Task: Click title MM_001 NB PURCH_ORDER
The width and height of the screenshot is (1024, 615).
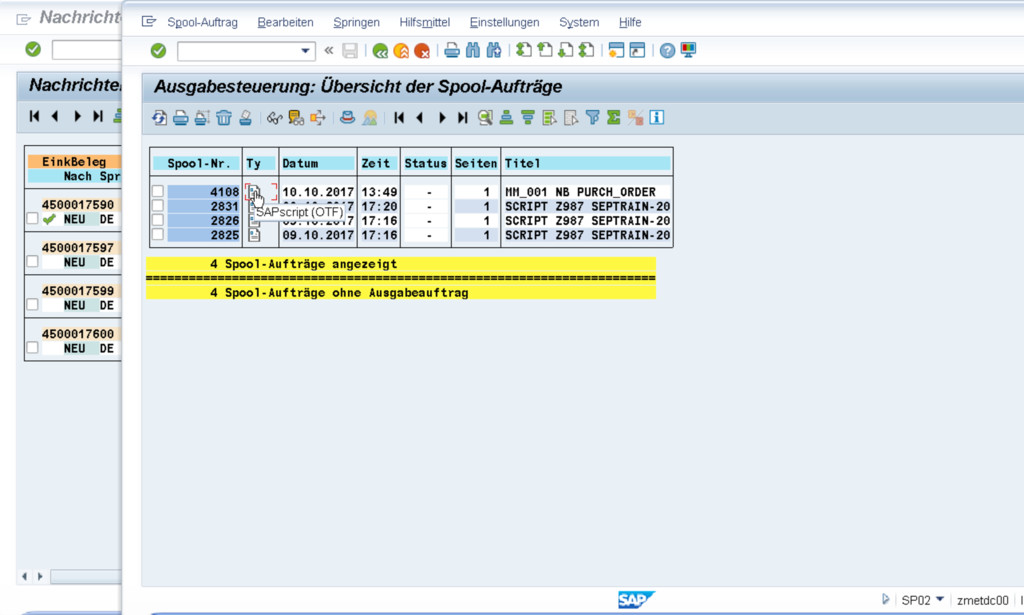Action: [x=580, y=192]
